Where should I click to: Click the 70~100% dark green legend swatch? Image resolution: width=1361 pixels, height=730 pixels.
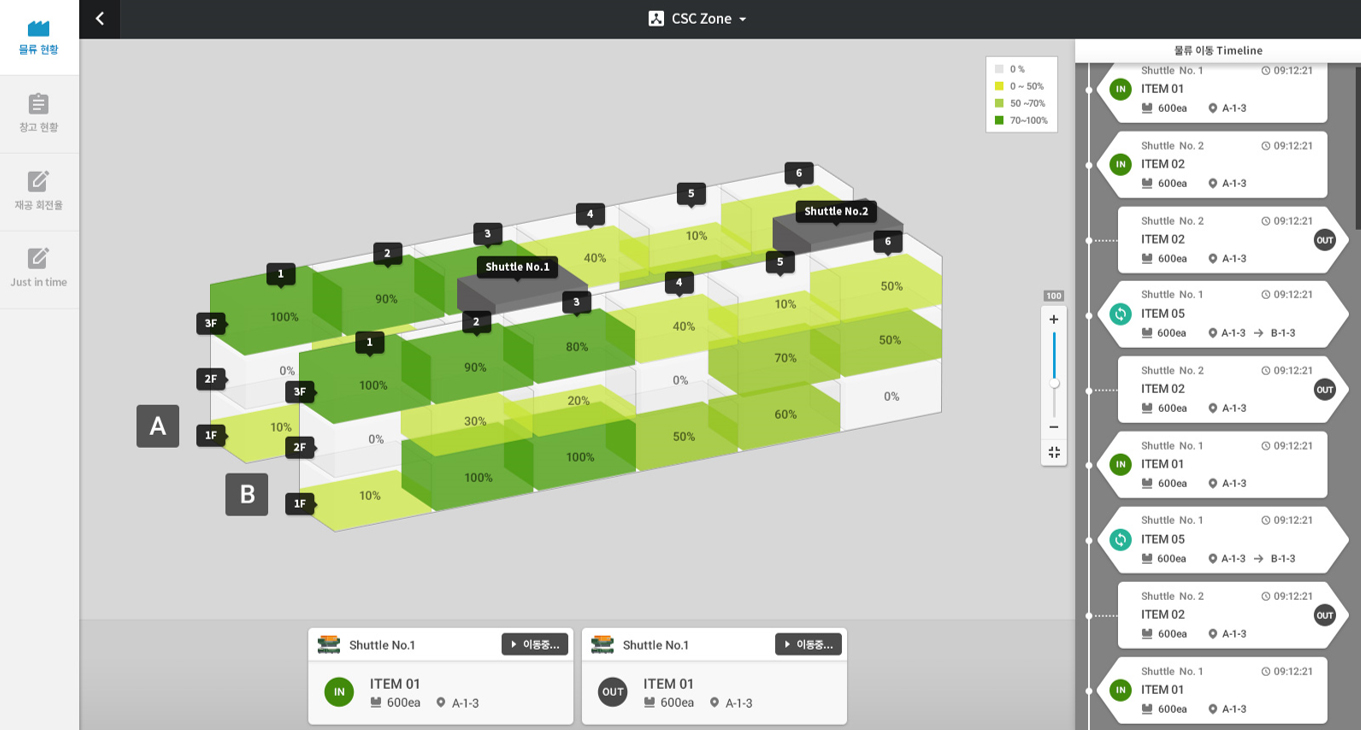click(999, 121)
